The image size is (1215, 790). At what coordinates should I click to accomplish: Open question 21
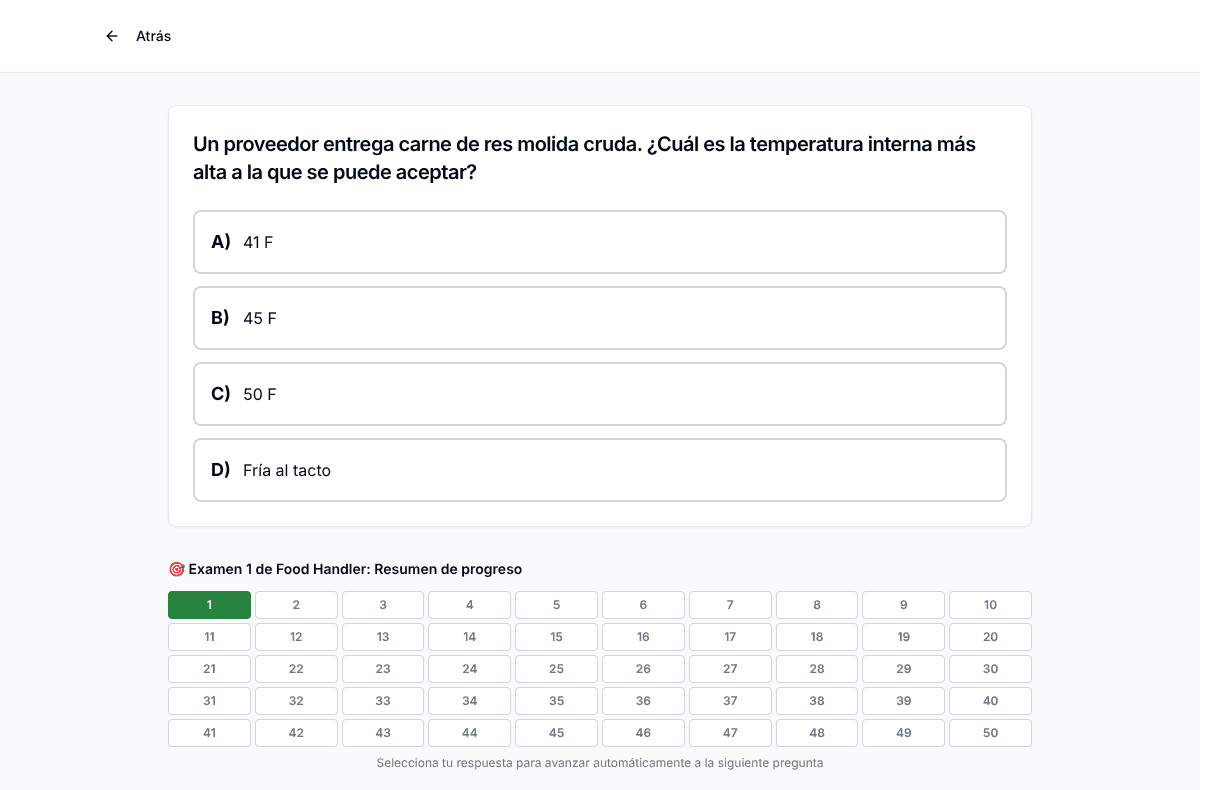209,669
